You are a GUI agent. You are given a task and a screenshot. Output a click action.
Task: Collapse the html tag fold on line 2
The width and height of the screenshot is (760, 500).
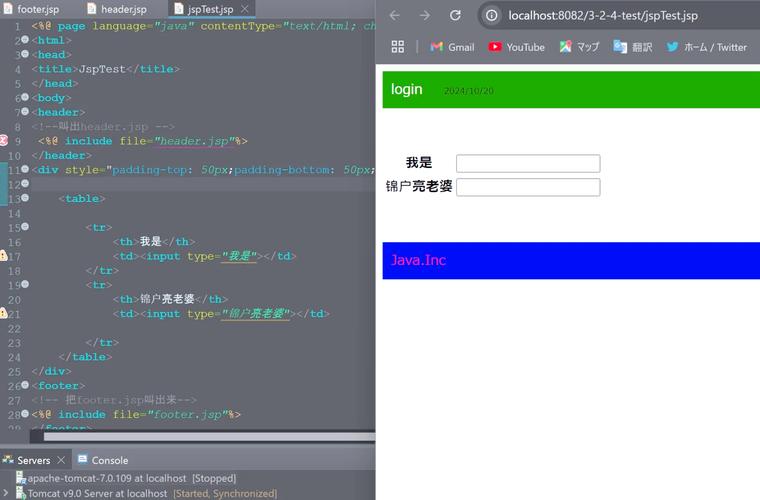(25, 41)
